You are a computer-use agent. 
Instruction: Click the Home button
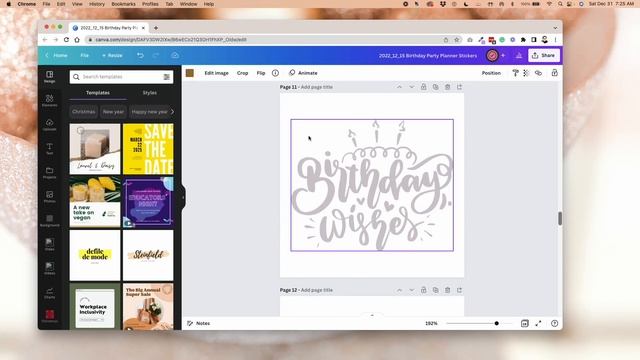(57, 56)
